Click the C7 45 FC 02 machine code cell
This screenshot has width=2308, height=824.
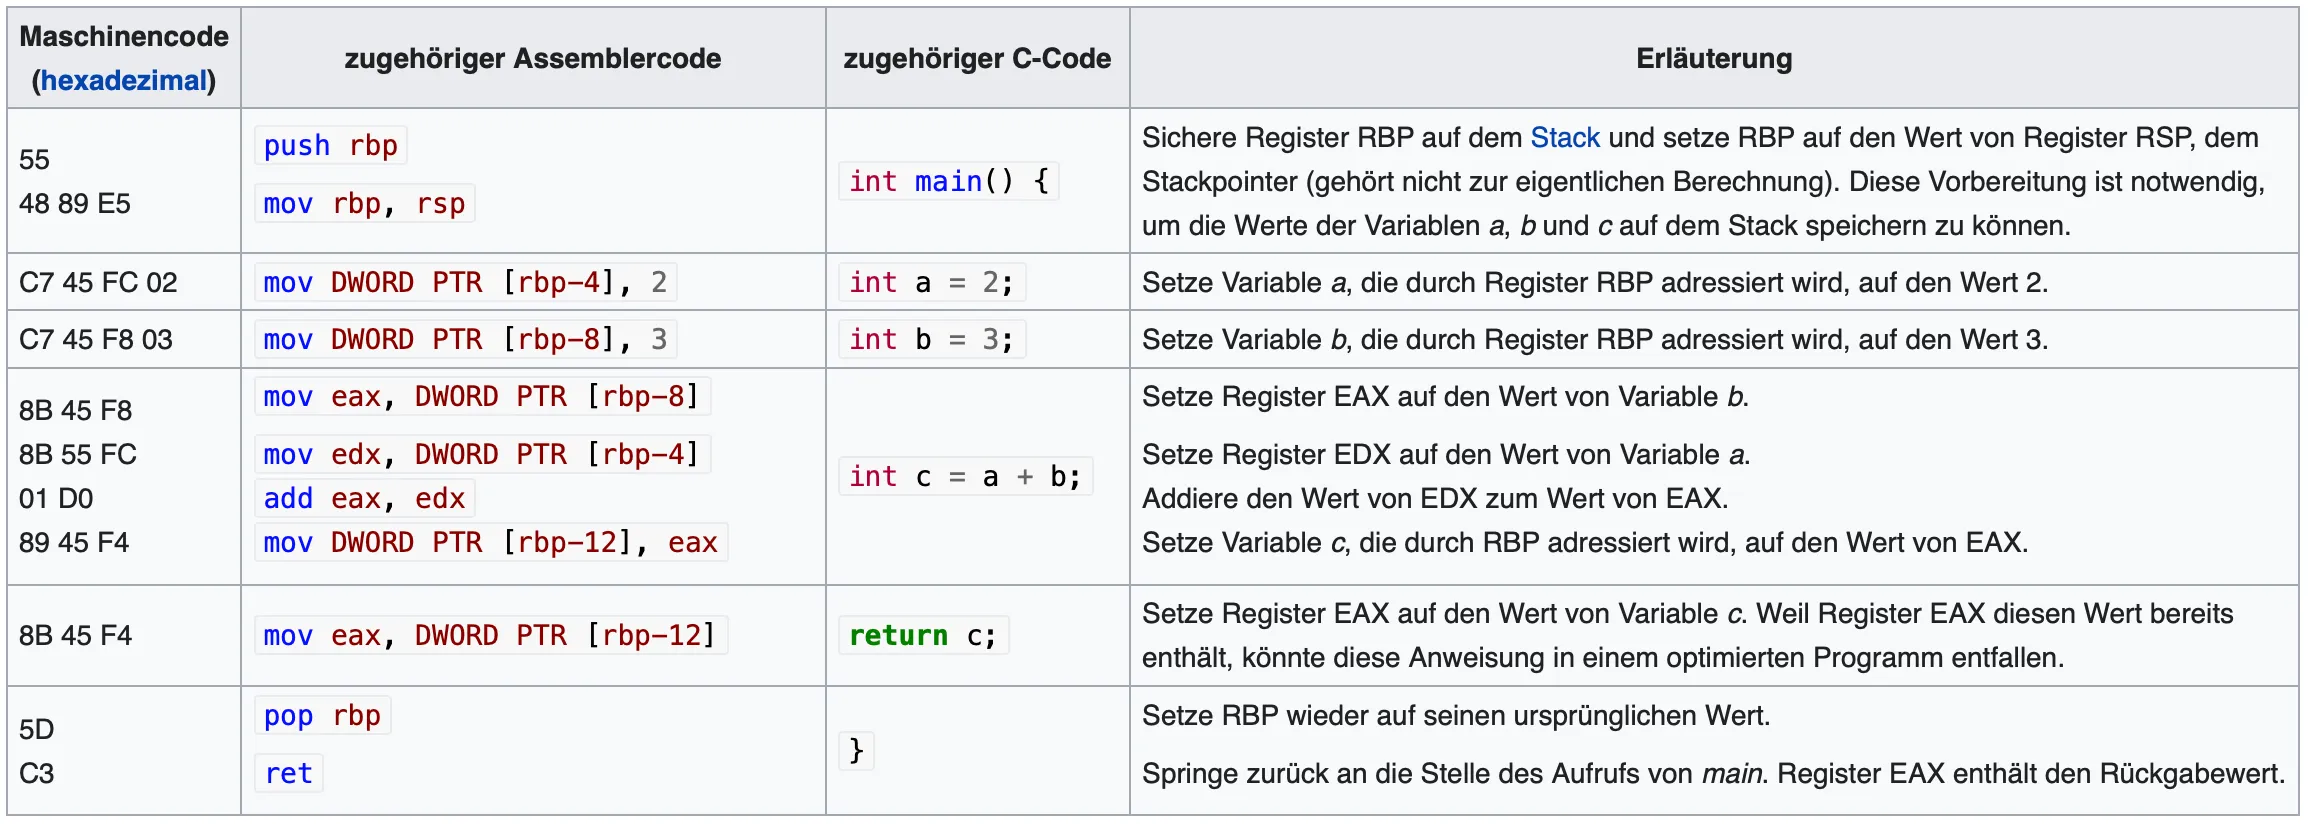(98, 283)
